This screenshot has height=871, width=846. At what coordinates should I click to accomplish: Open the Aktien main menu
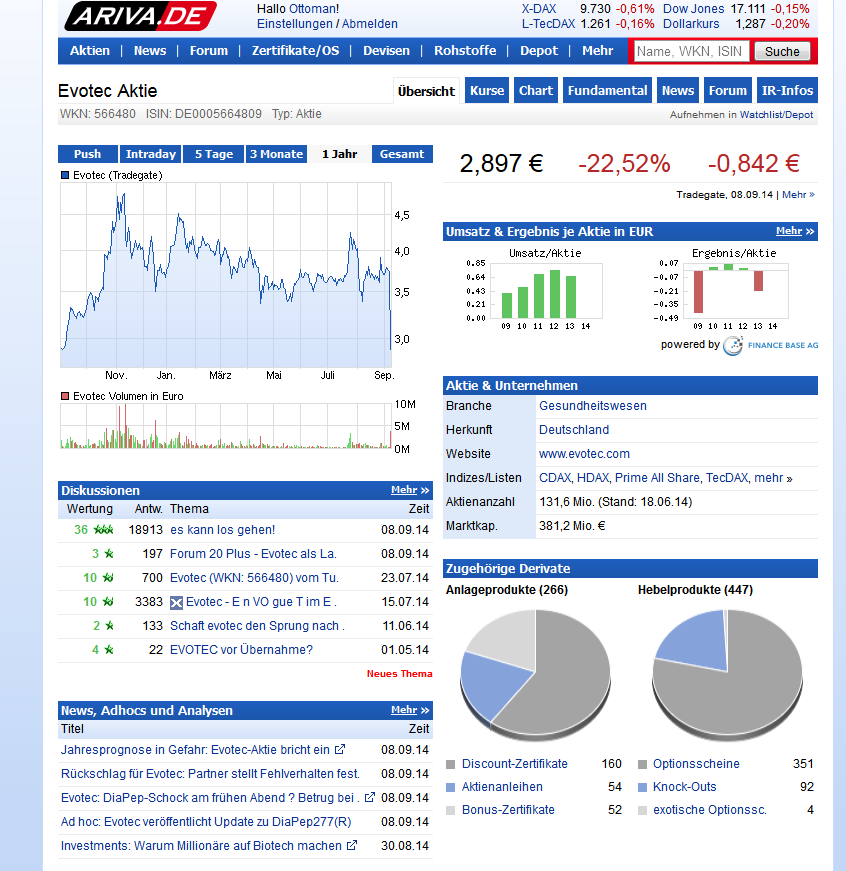coord(90,51)
